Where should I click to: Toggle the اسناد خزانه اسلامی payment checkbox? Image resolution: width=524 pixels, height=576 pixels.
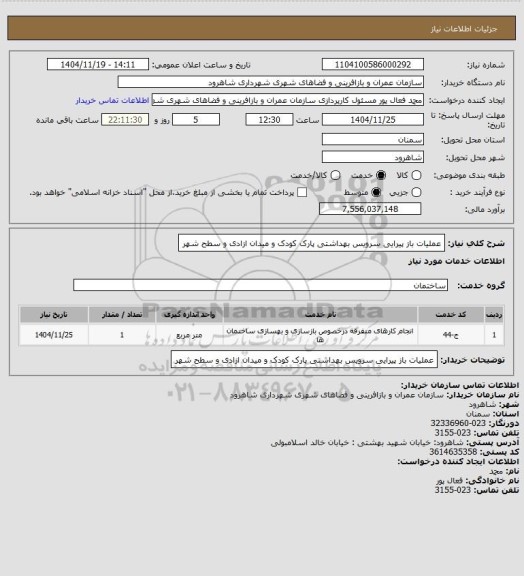click(x=302, y=192)
